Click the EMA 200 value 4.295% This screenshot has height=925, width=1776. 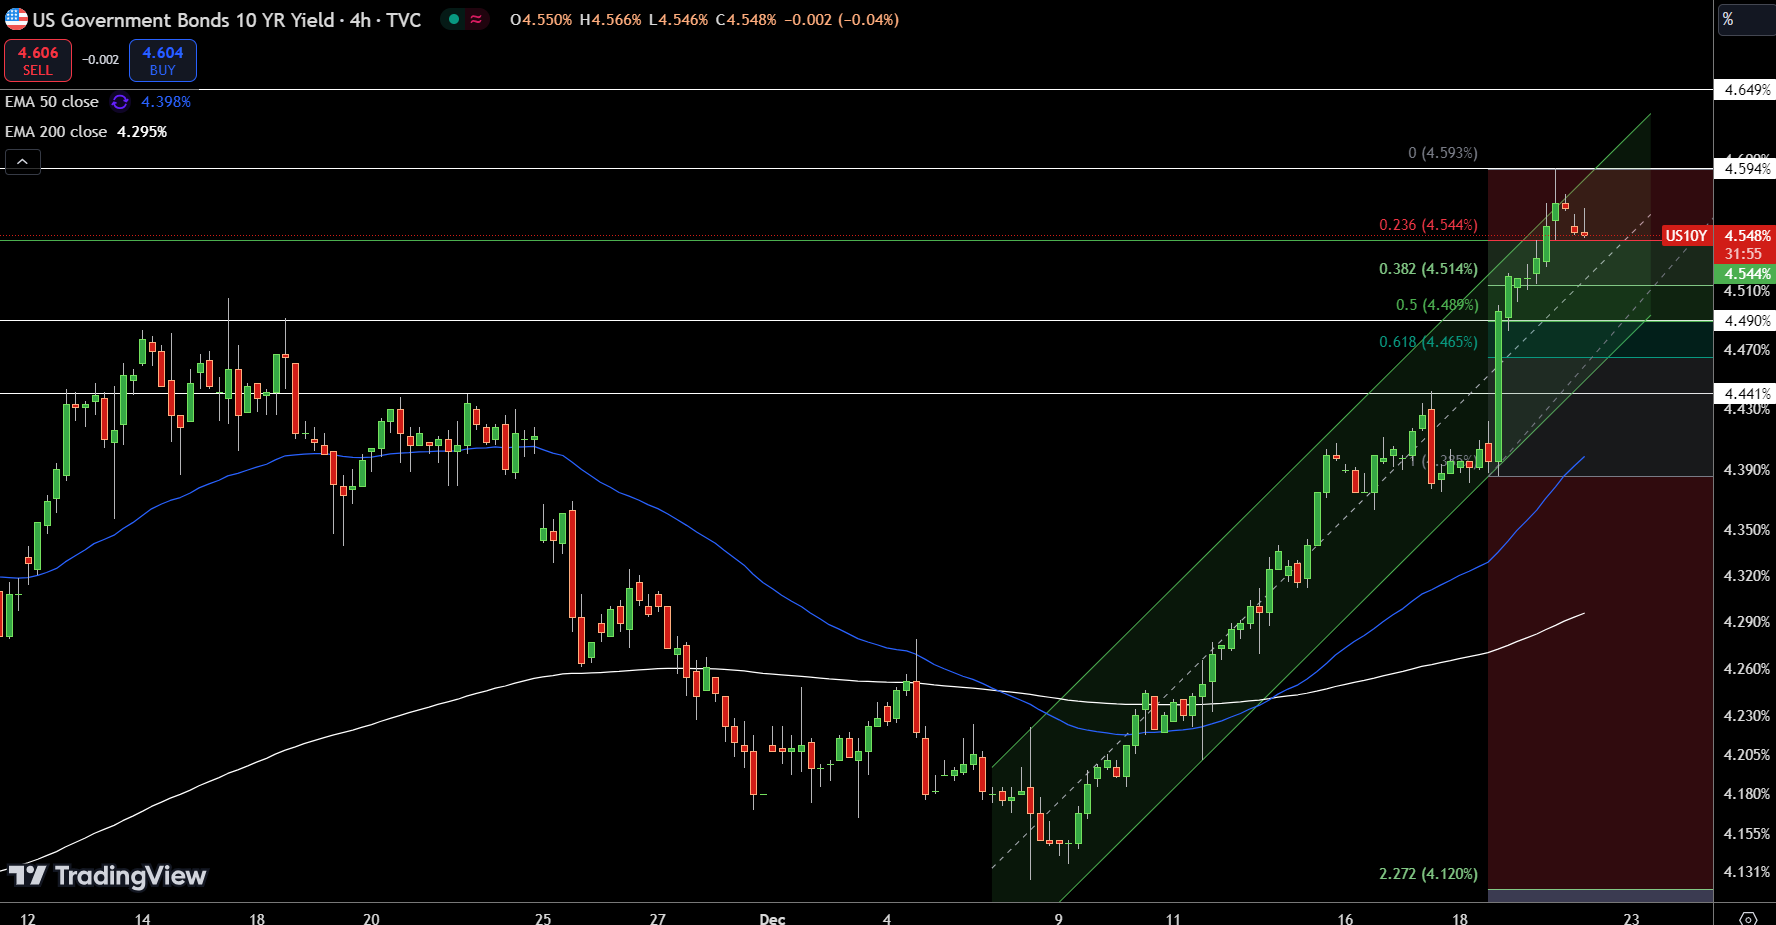142,132
